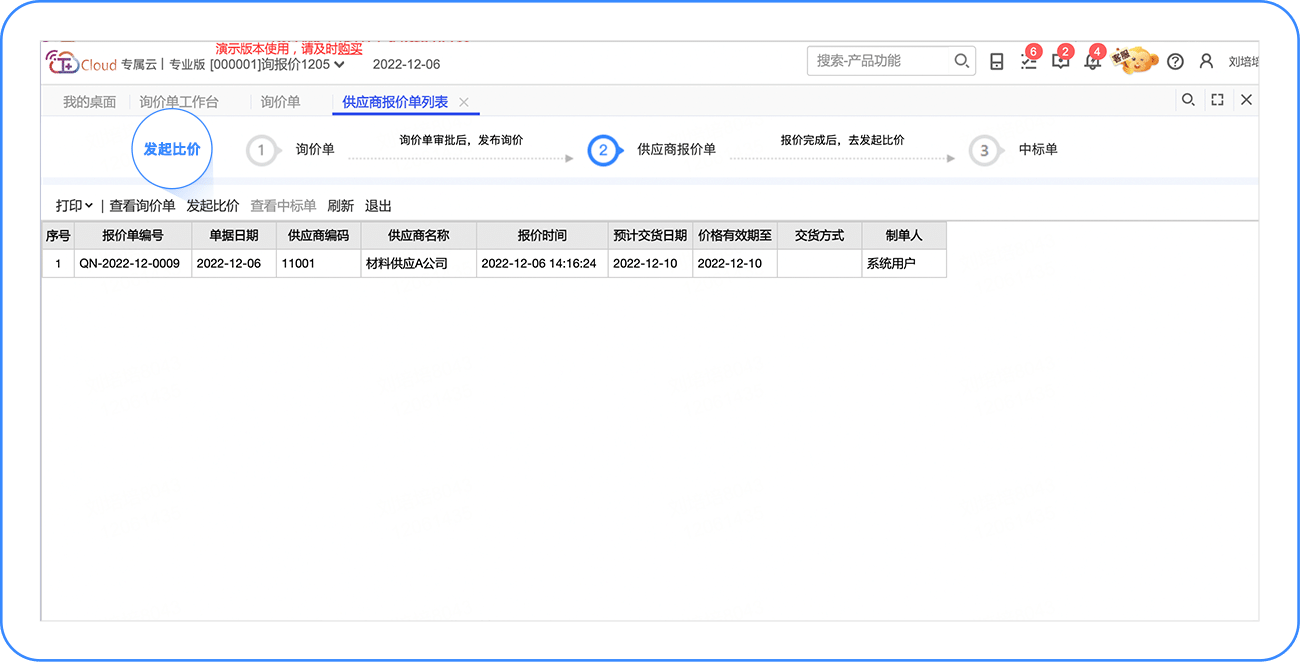Screen dimensions: 1300x662
Task: Click the user profile icon
Action: point(1206,61)
